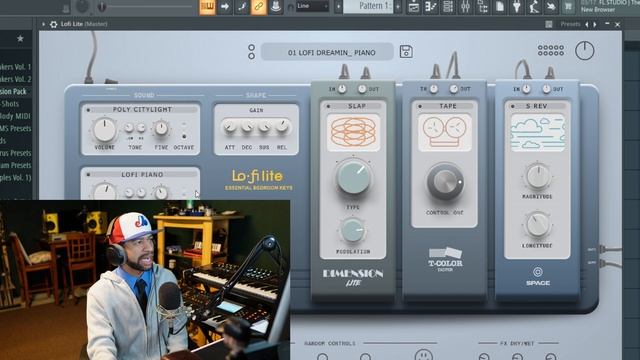Click the document page icon in the toolbar
The height and width of the screenshot is (360, 640).
500,7
